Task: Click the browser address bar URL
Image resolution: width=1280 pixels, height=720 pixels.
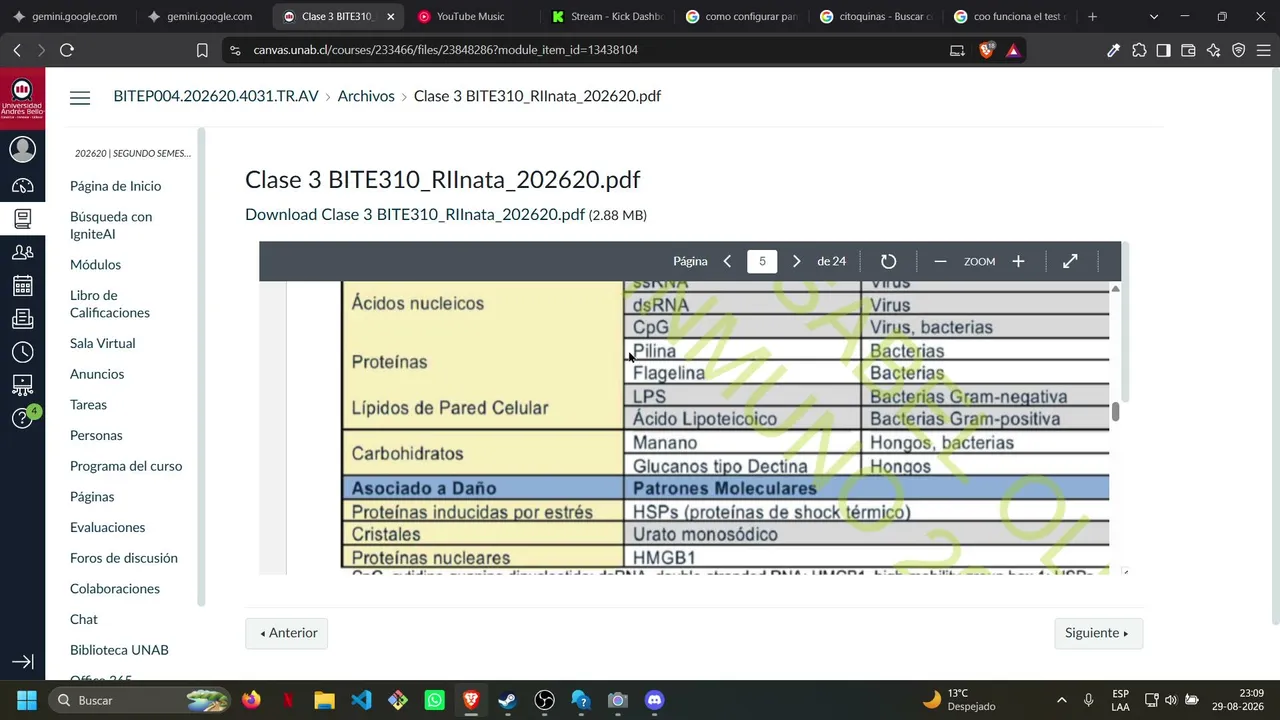Action: [445, 50]
